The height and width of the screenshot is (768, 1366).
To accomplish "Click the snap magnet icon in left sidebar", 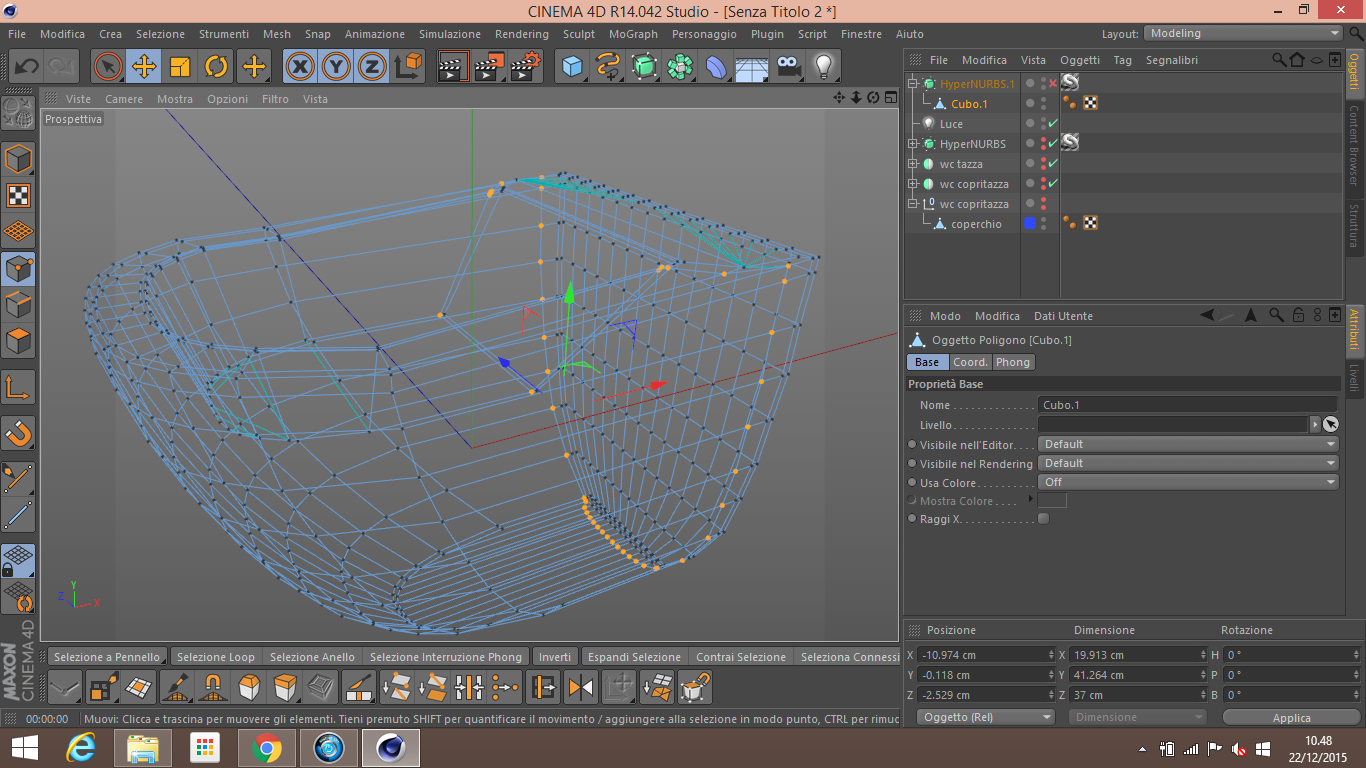I will (19, 433).
